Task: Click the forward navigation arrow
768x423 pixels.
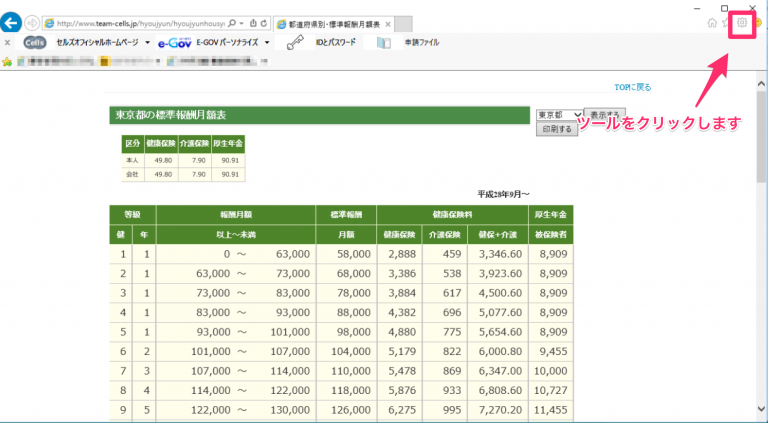Action: 32,23
